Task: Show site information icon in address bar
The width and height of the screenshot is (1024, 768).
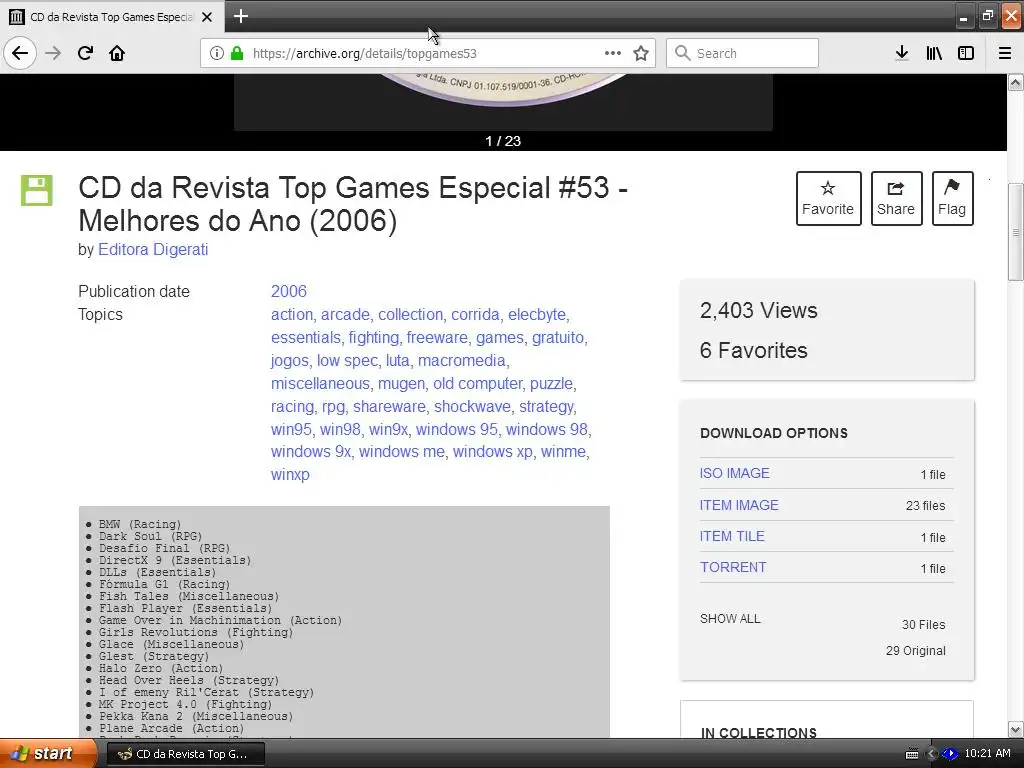Action: click(x=217, y=53)
